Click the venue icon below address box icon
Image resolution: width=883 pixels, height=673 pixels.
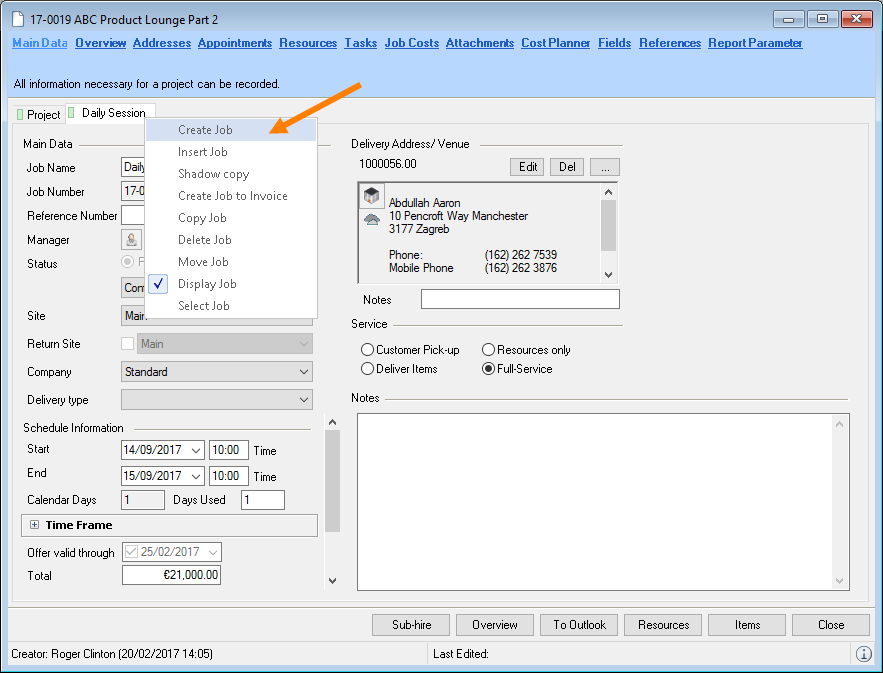pyautogui.click(x=371, y=219)
